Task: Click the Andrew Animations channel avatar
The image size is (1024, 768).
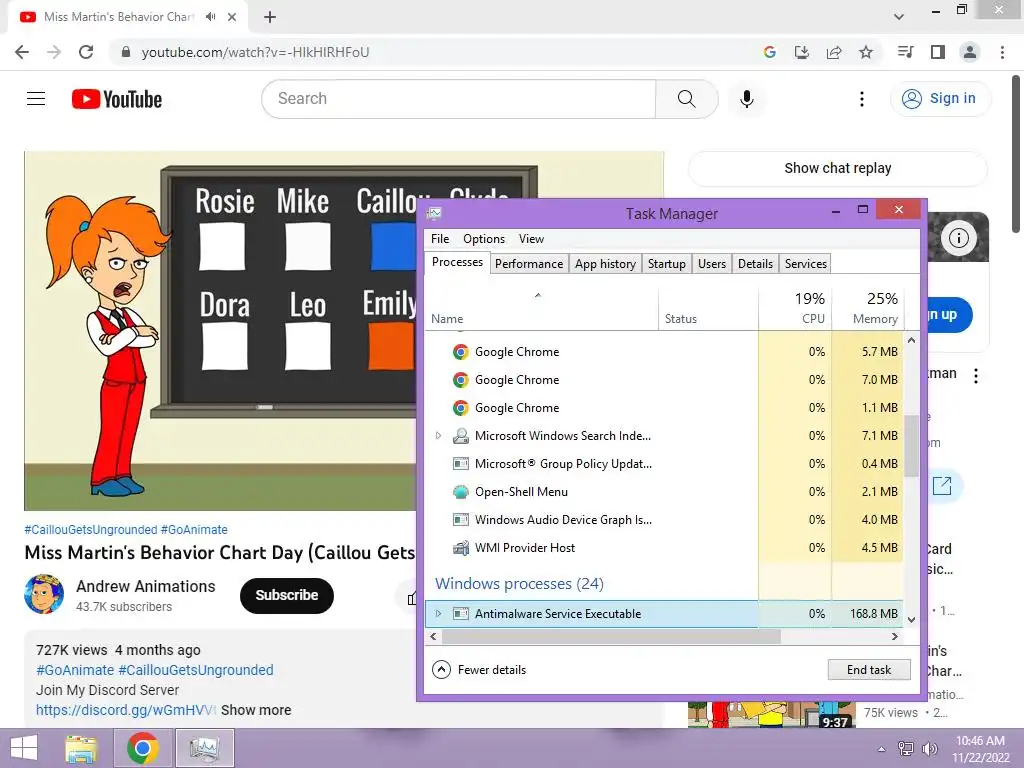Action: tap(44, 594)
